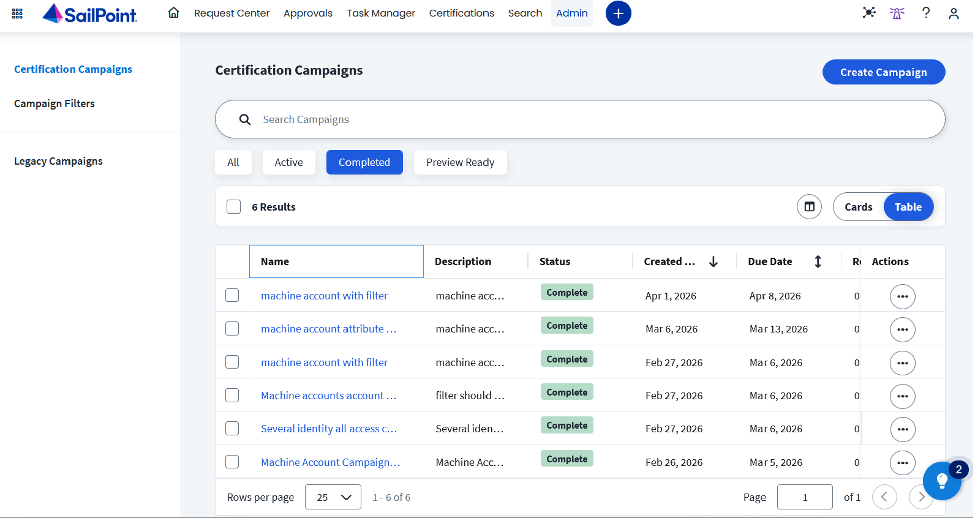
Task: Switch to the Active filter tab
Action: [x=289, y=162]
